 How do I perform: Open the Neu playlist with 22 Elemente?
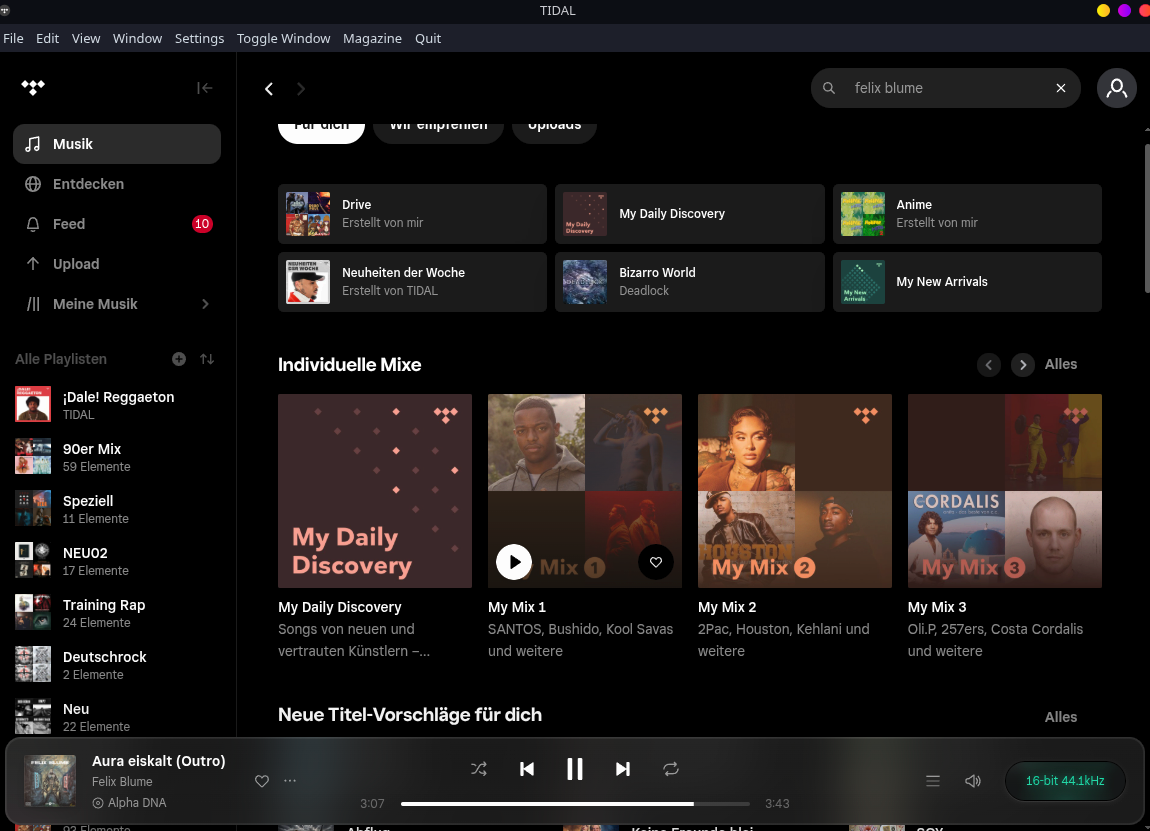point(117,717)
